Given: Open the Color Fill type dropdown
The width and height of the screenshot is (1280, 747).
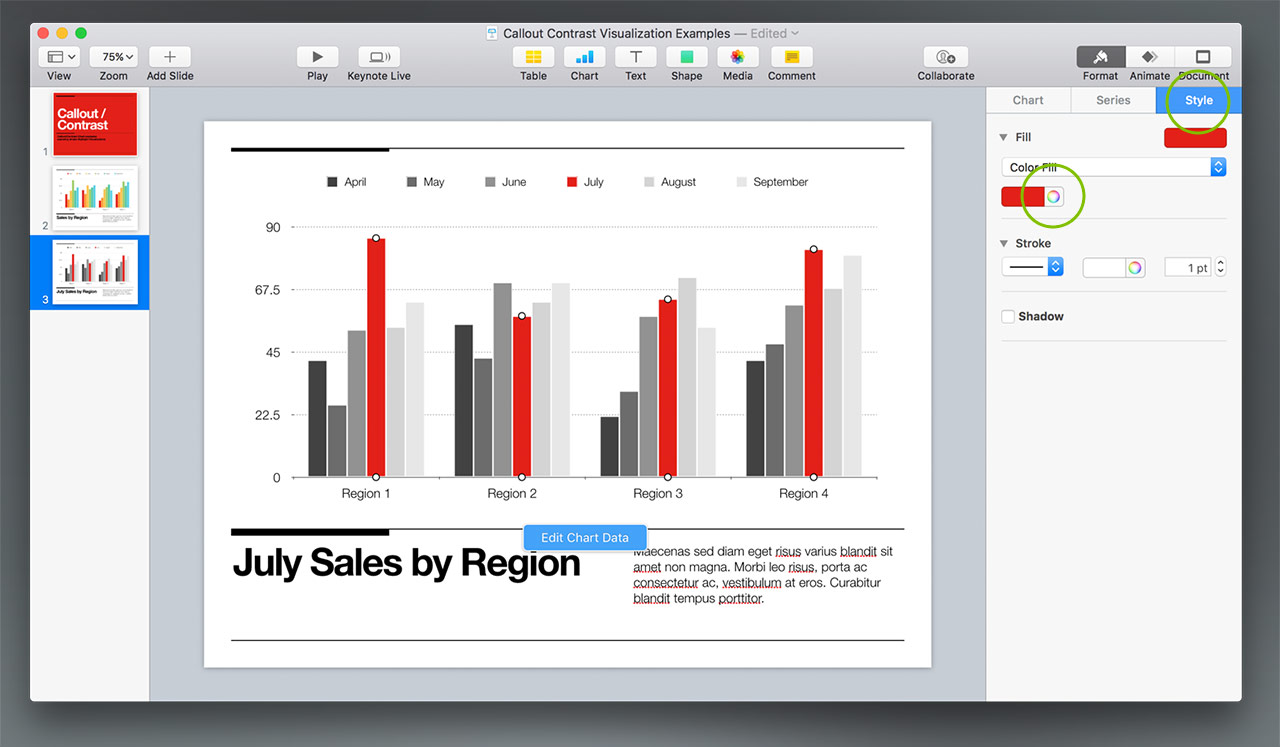Looking at the screenshot, I should [1113, 168].
